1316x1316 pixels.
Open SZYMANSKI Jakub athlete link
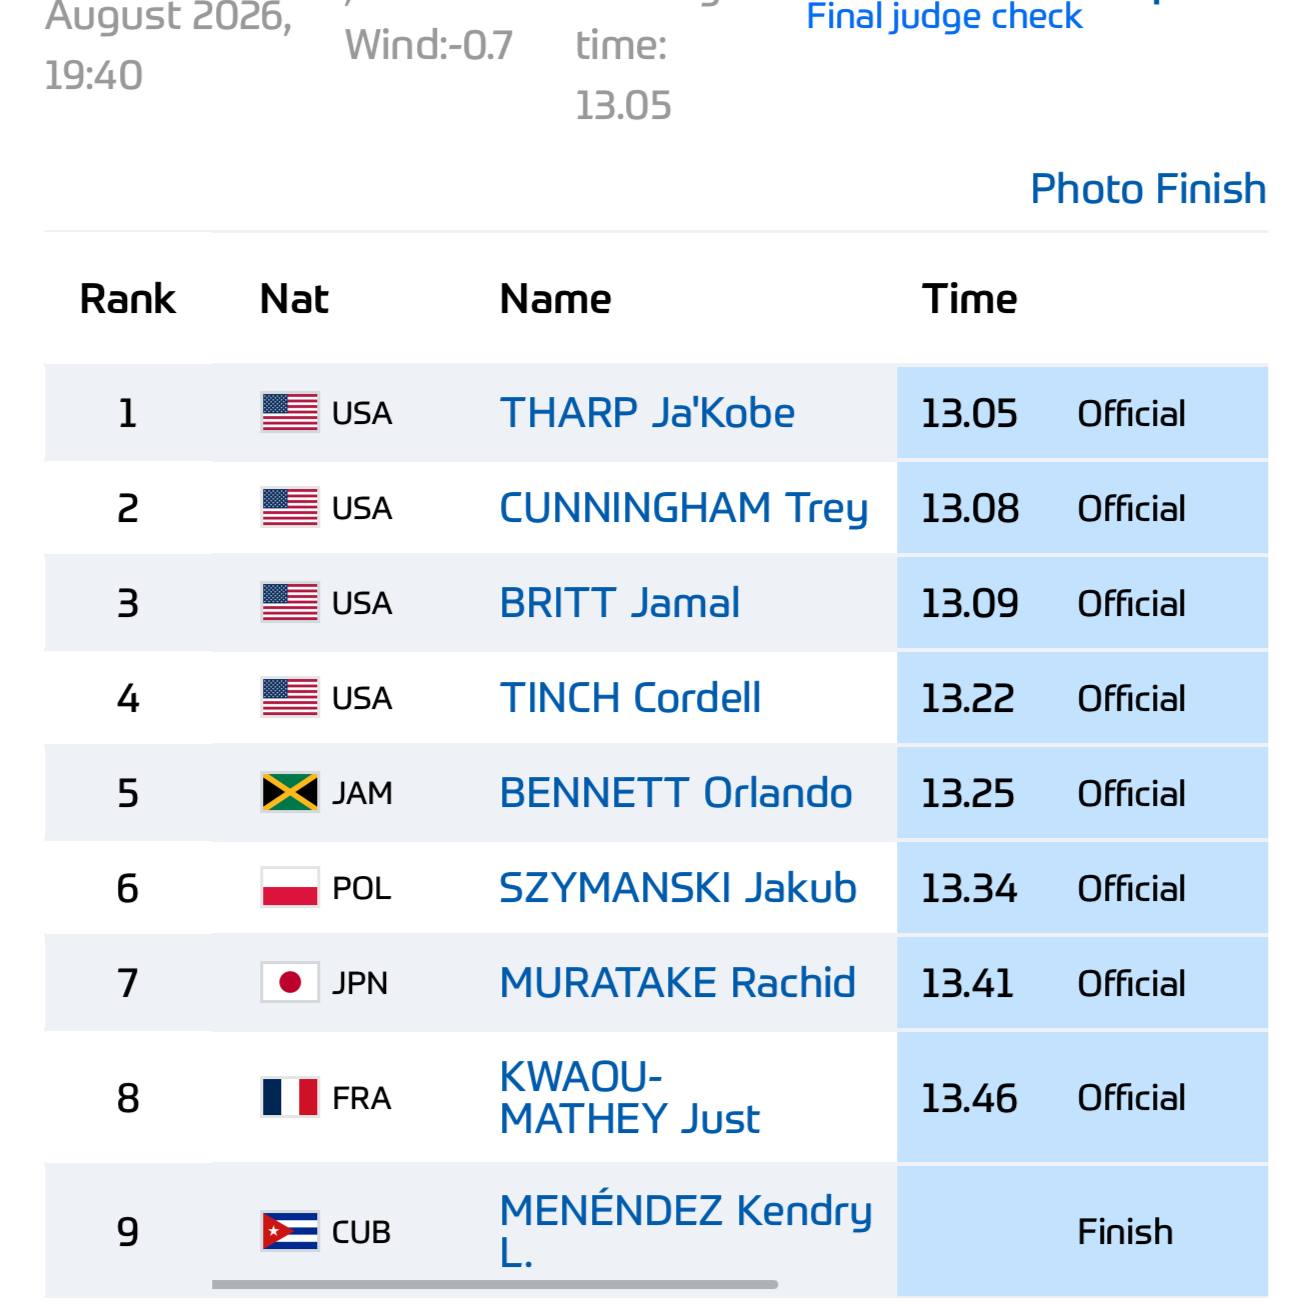click(678, 888)
